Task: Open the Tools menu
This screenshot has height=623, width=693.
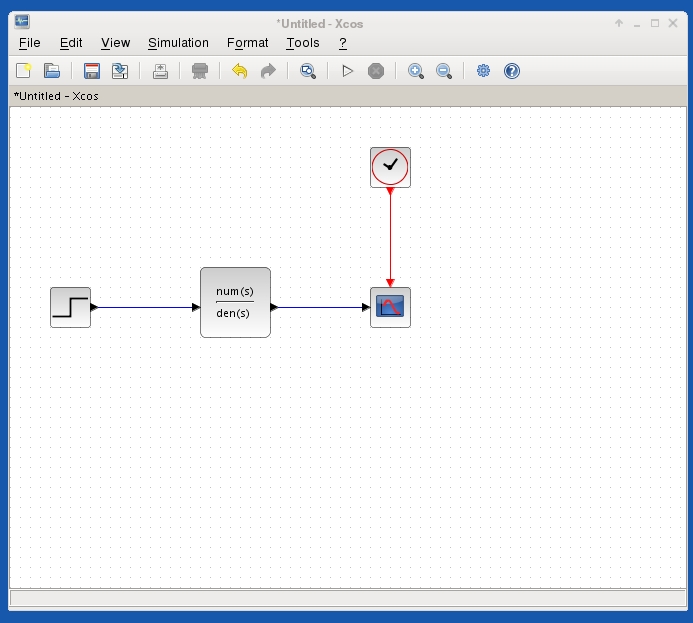Action: pos(303,43)
